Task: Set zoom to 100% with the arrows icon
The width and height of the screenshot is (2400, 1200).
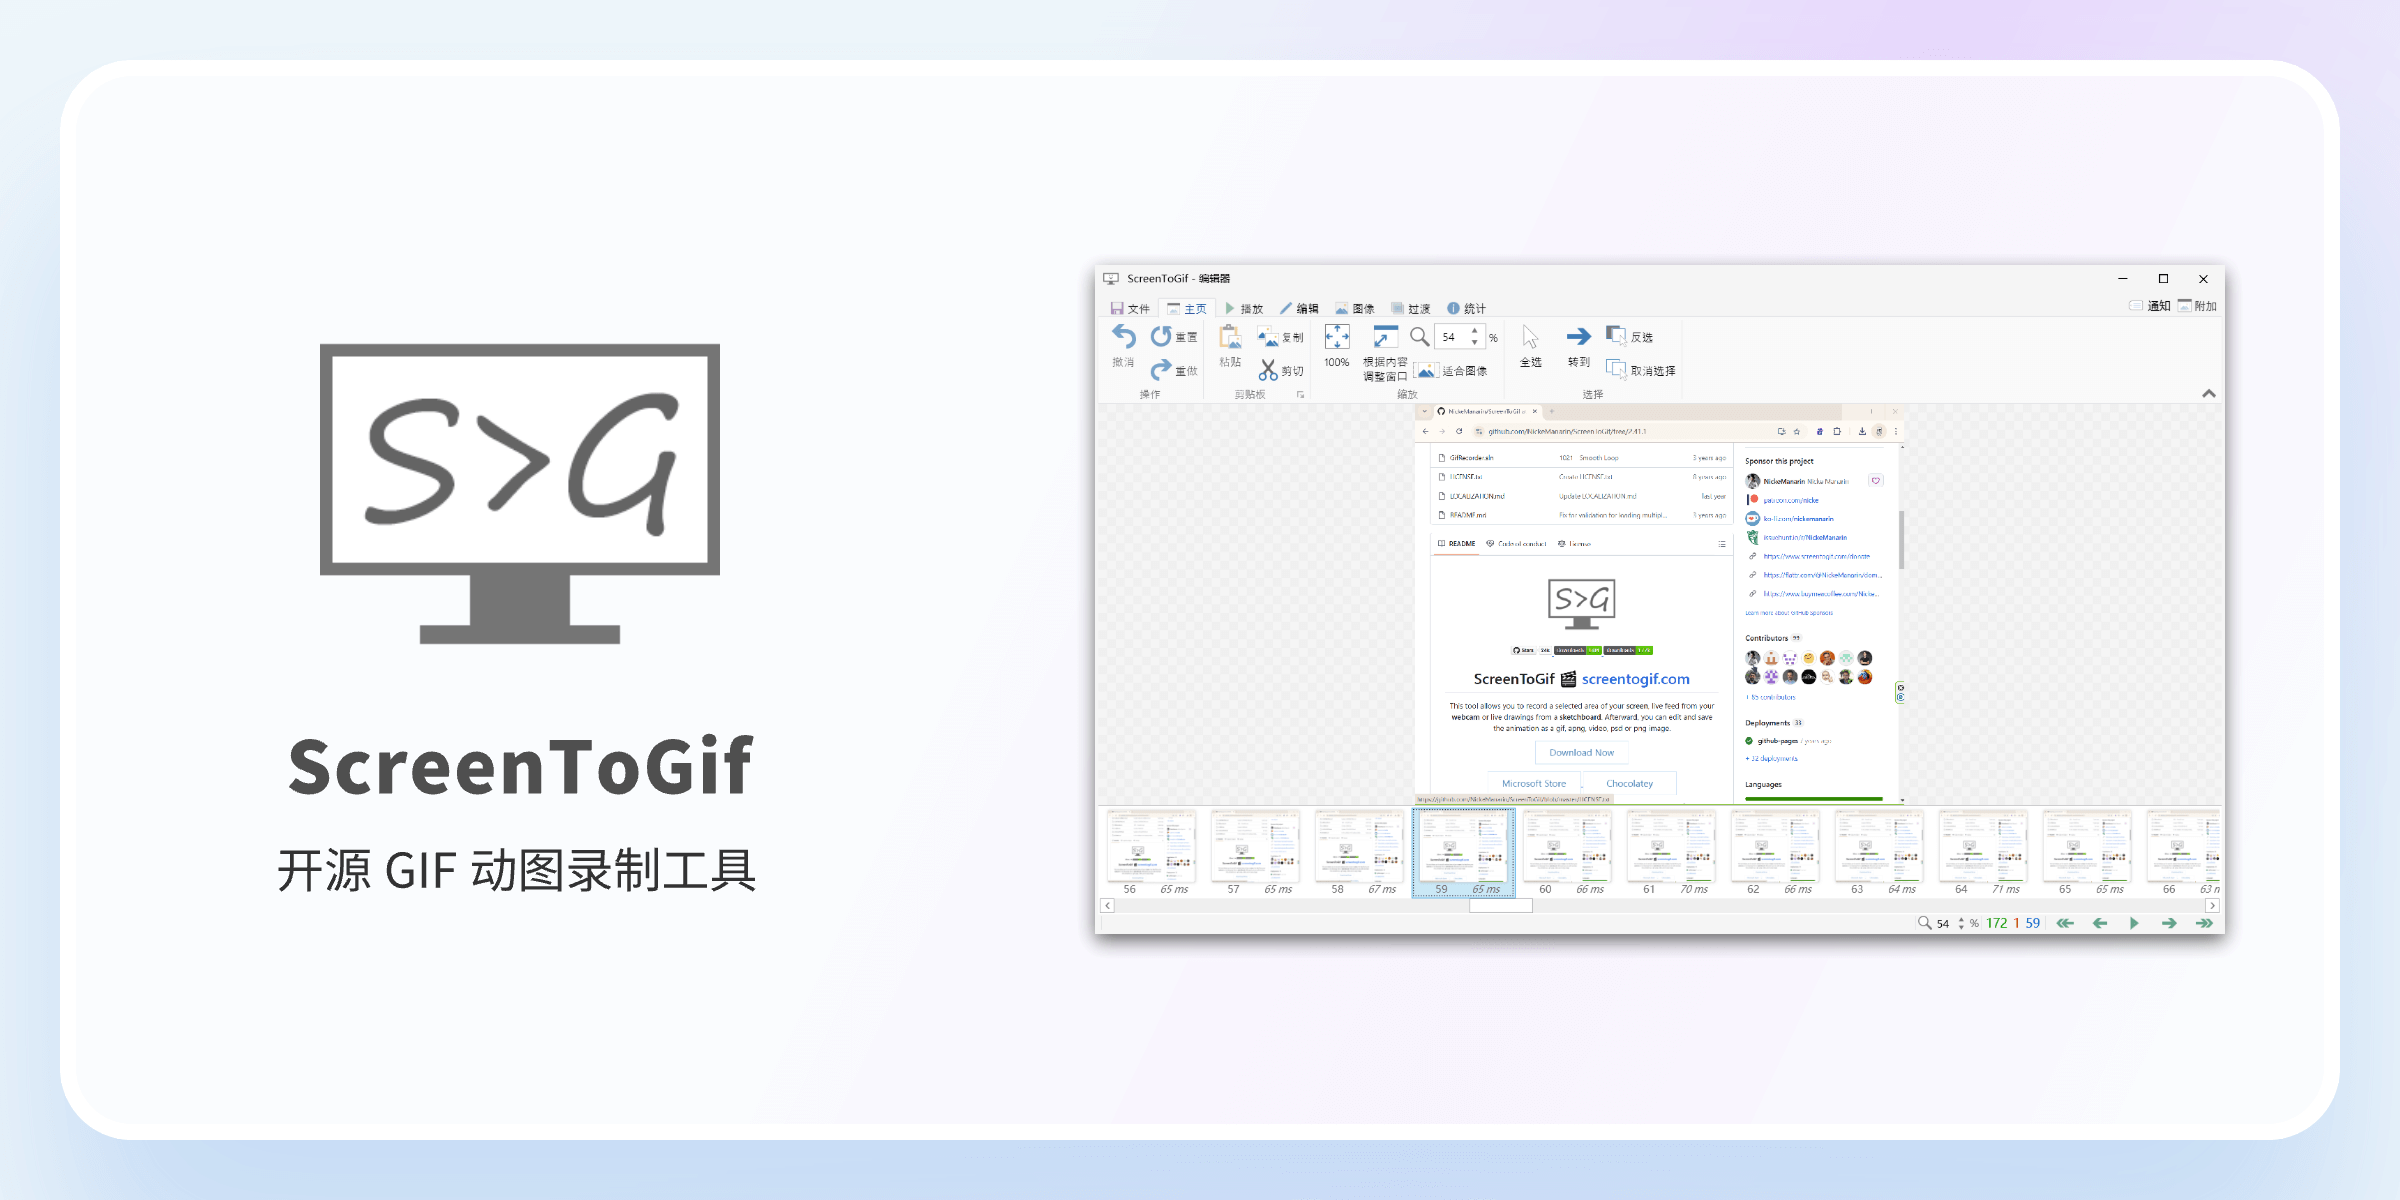Action: tap(1337, 336)
